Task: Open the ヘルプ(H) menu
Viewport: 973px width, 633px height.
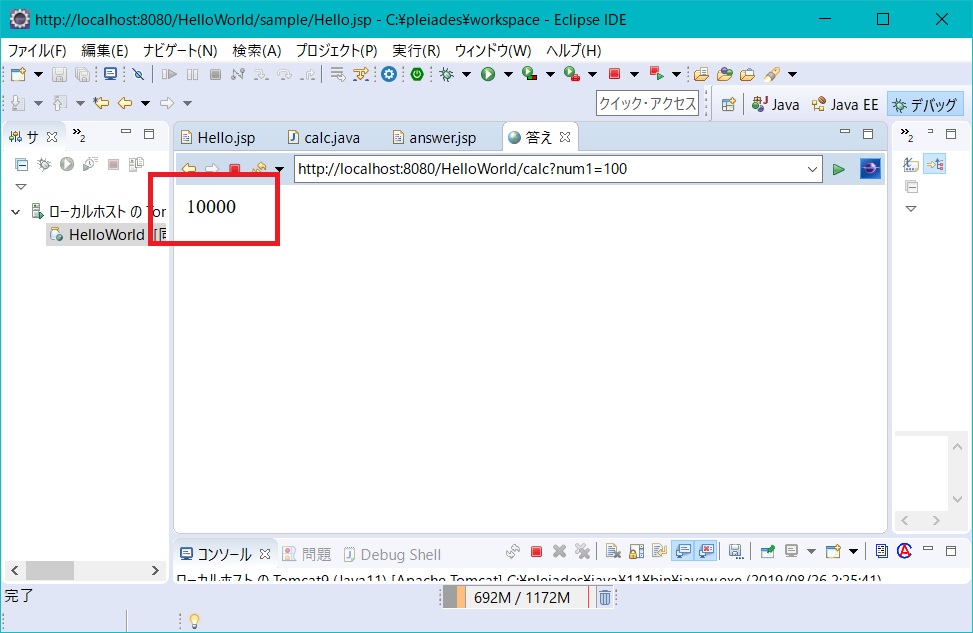Action: click(x=573, y=50)
